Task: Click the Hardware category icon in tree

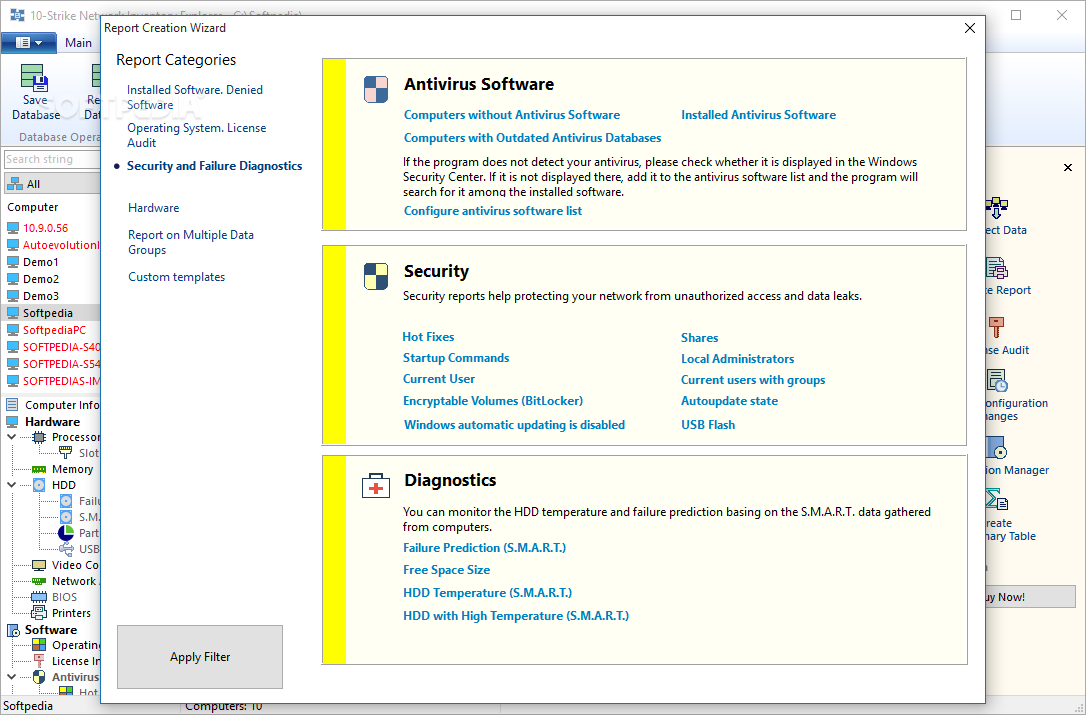Action: 12,422
